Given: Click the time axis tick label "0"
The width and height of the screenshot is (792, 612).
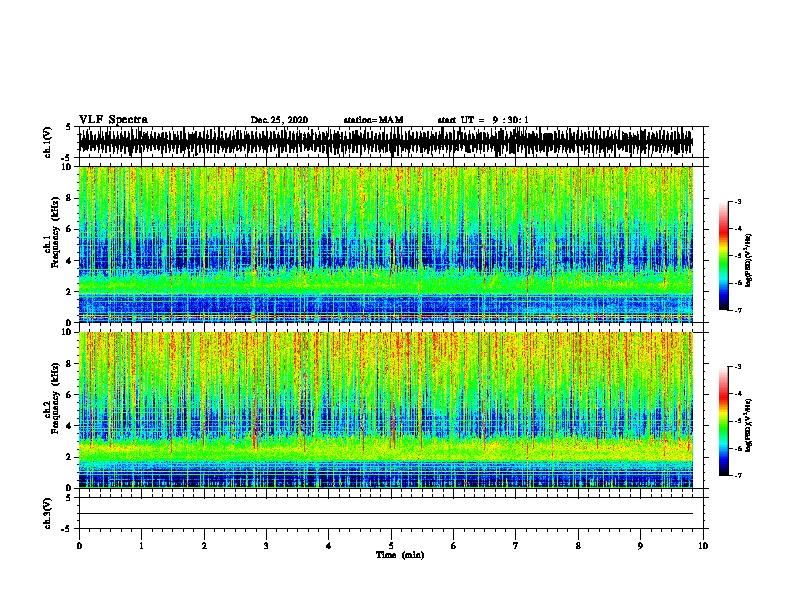Looking at the screenshot, I should coord(79,546).
